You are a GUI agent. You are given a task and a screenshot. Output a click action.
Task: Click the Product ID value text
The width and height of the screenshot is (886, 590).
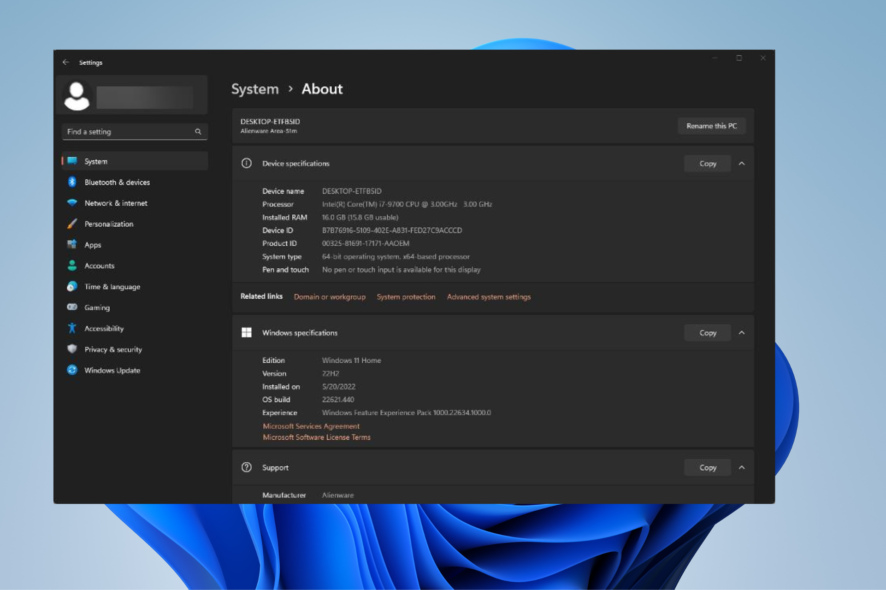366,244
